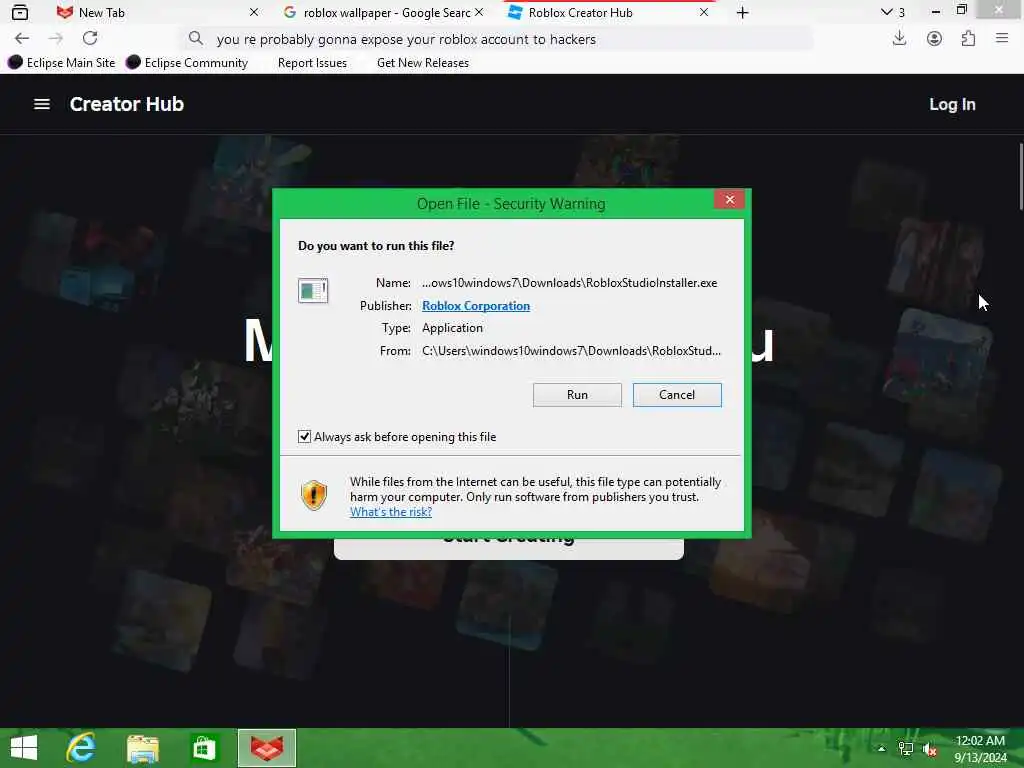Click the Creator Hub title logo
Viewport: 1024px width, 768px height.
(x=127, y=104)
